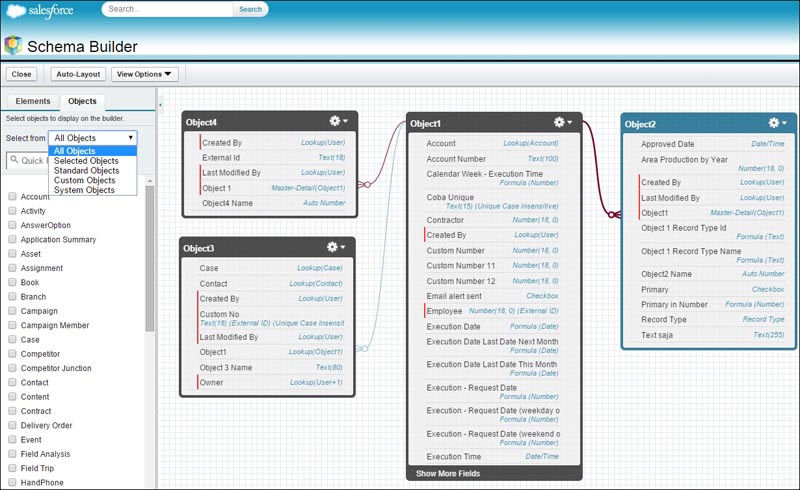Click the Primary checkbox field in Object2

(x=712, y=289)
